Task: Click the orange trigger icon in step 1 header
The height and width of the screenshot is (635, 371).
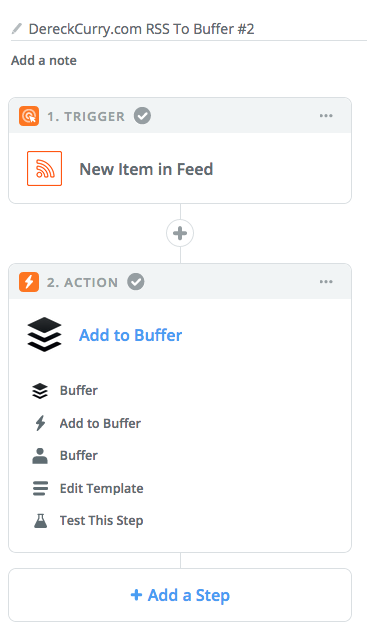Action: (x=29, y=116)
